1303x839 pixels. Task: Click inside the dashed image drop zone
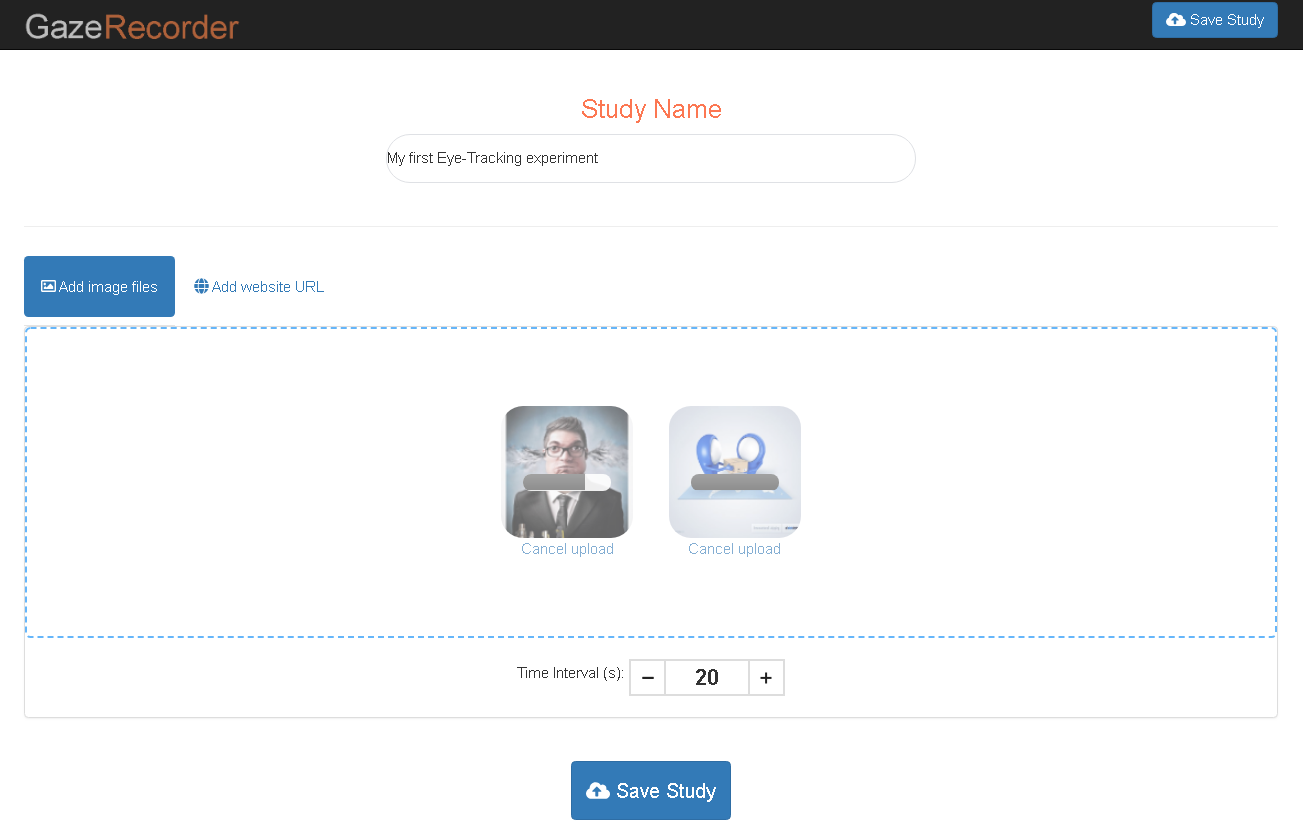click(x=250, y=480)
